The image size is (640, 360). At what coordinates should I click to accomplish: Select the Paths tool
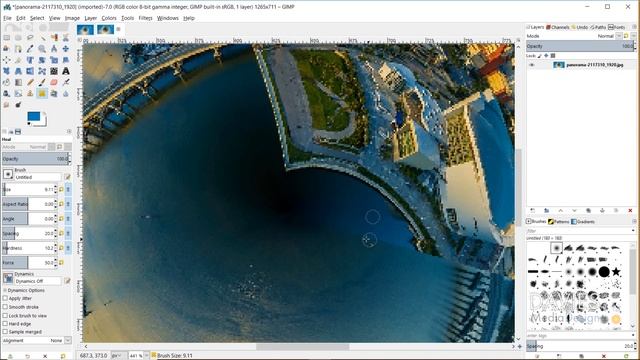click(18, 49)
